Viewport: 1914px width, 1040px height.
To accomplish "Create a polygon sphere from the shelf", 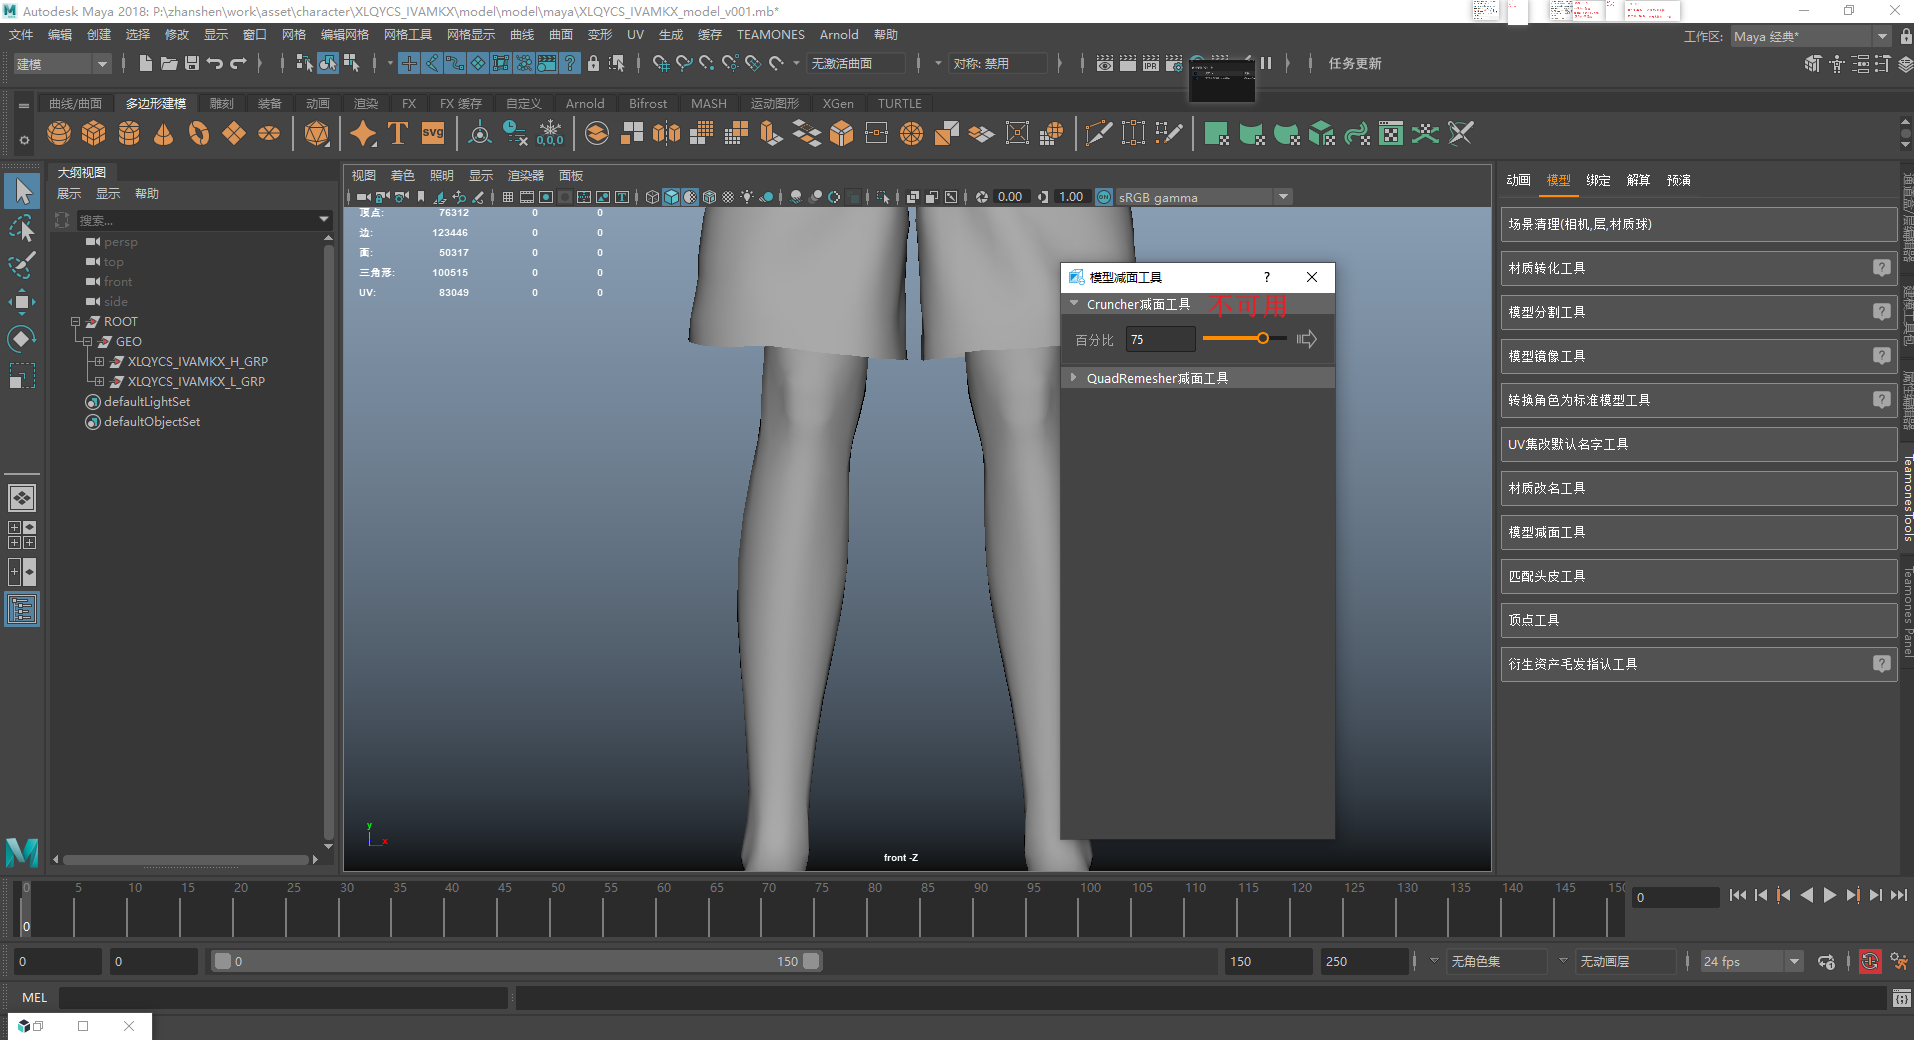I will tap(59, 133).
